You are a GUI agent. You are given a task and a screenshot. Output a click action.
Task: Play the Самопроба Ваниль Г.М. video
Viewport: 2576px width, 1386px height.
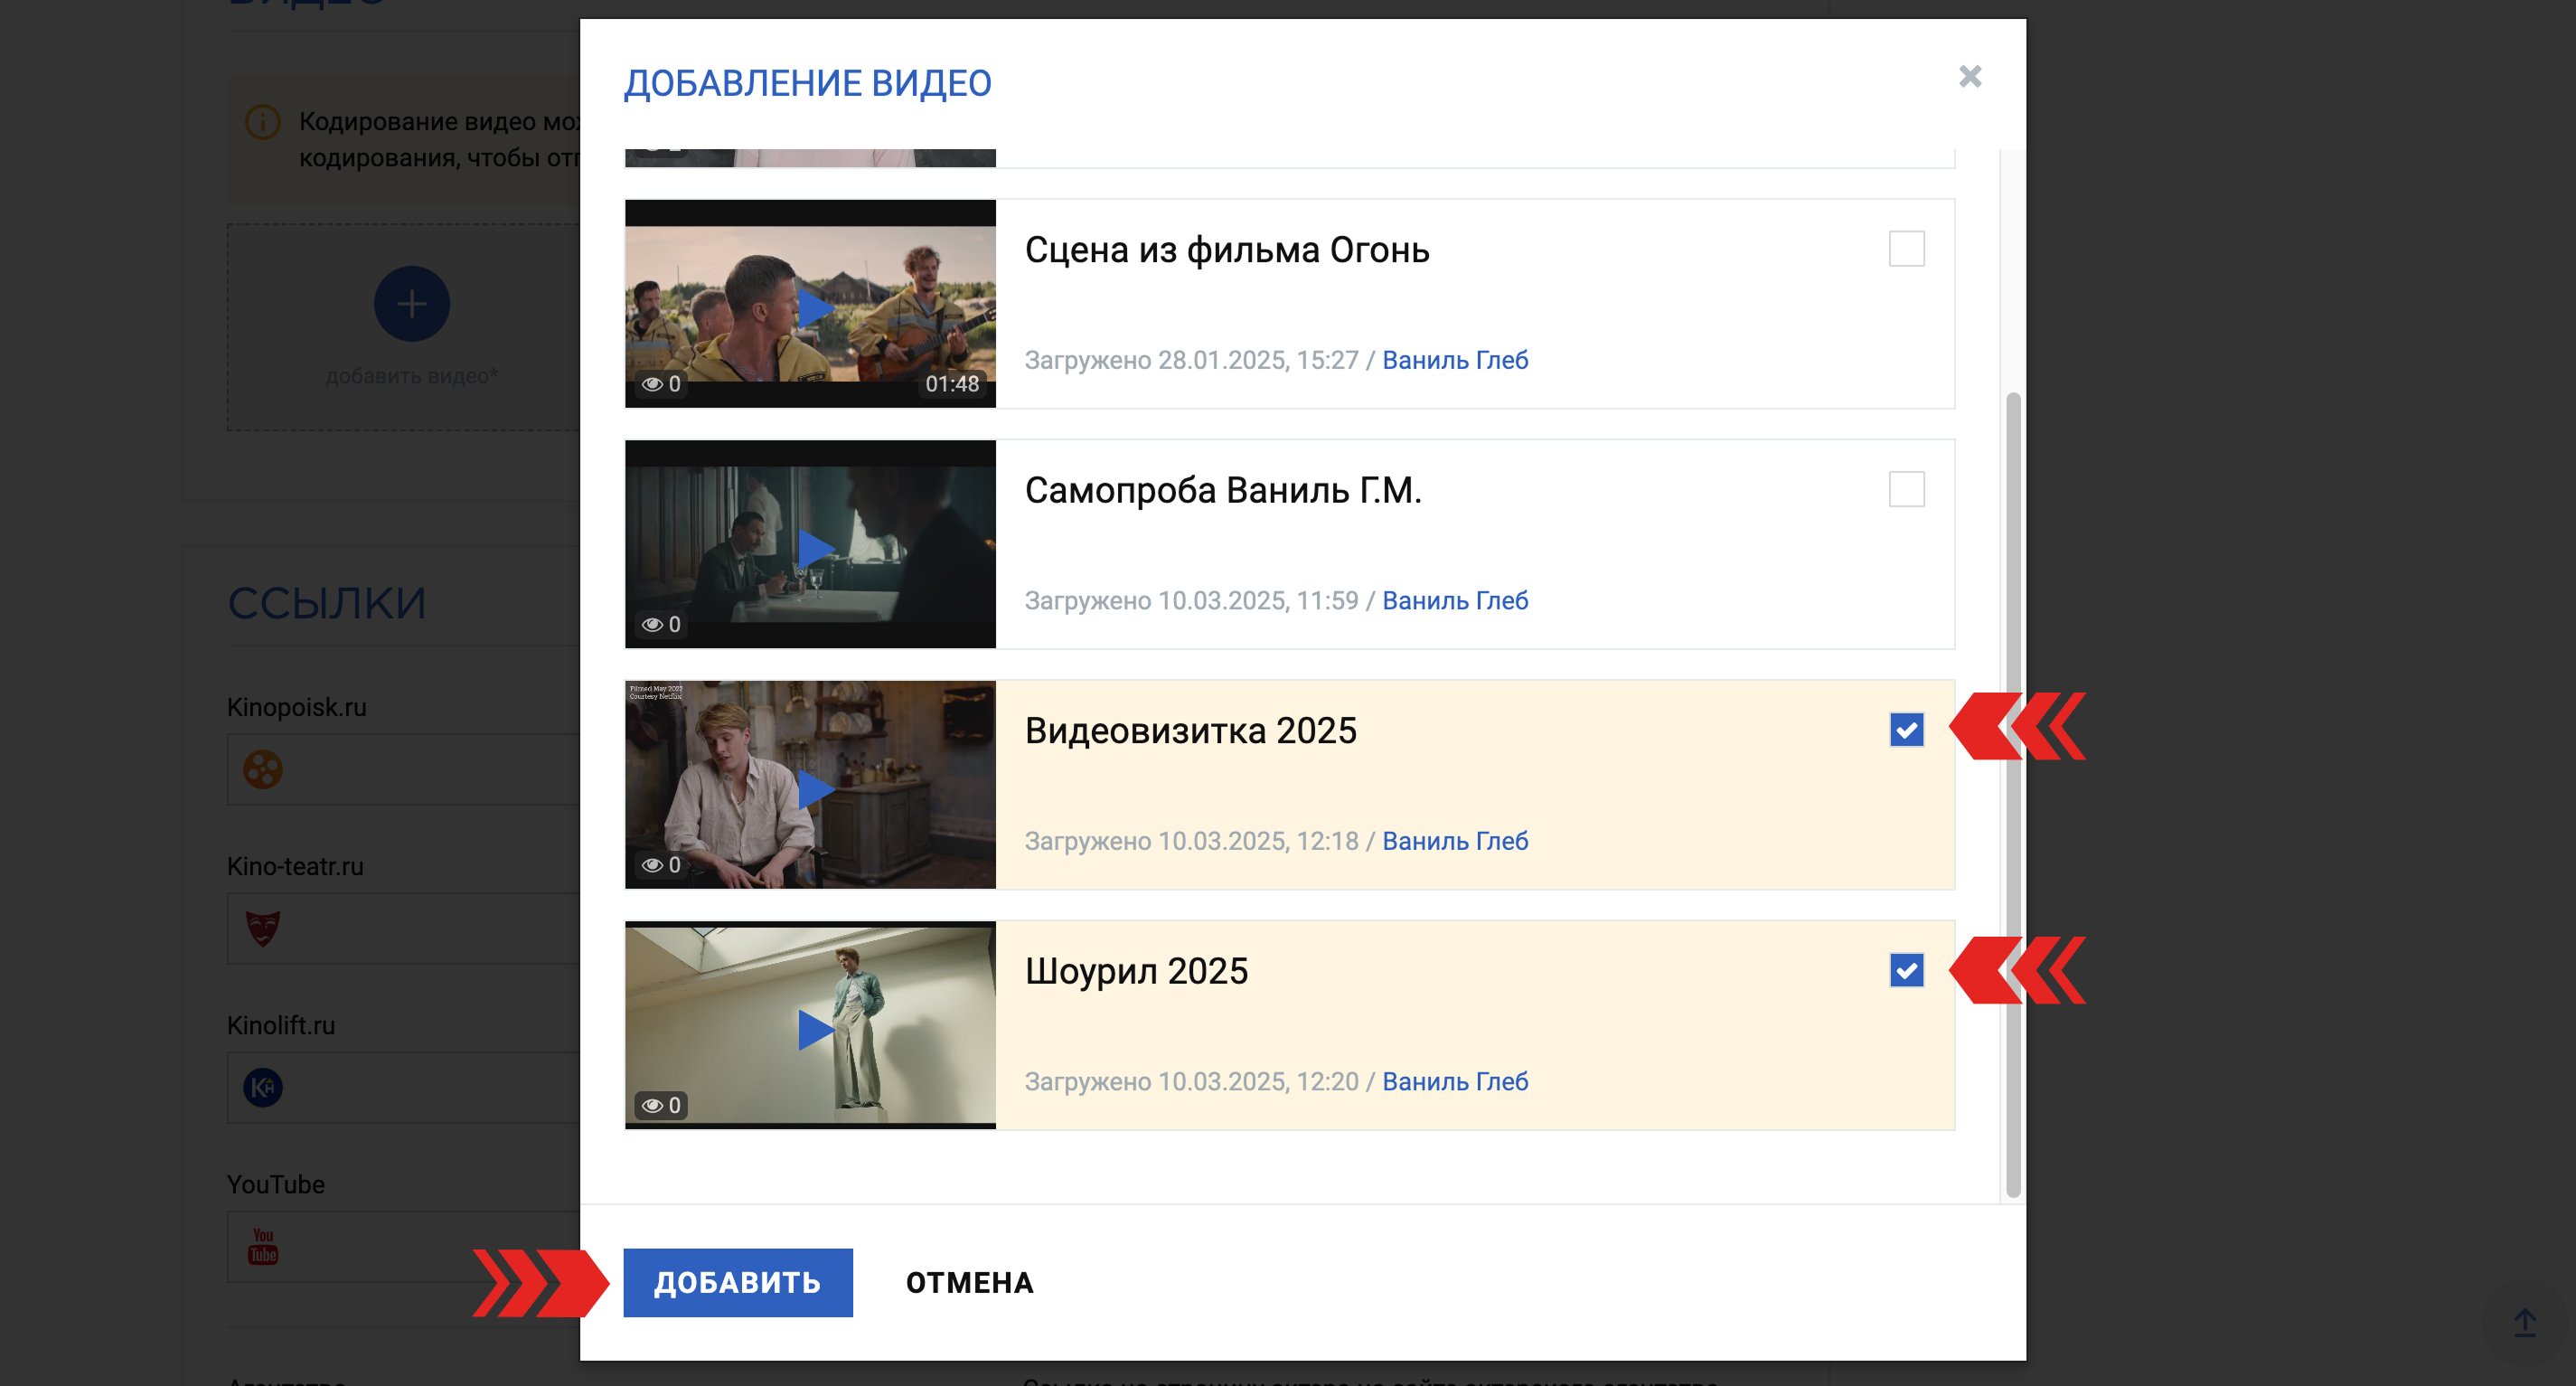coord(815,547)
